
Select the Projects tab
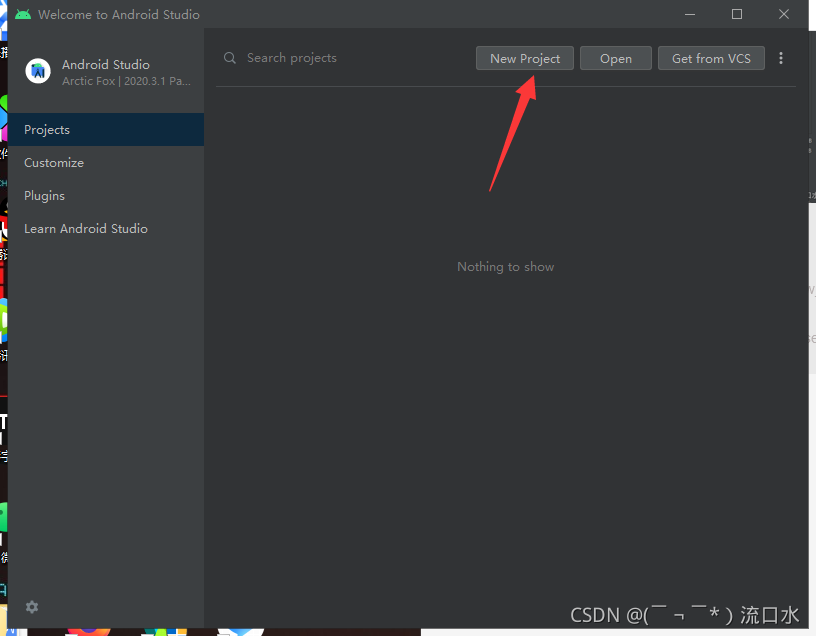point(106,130)
